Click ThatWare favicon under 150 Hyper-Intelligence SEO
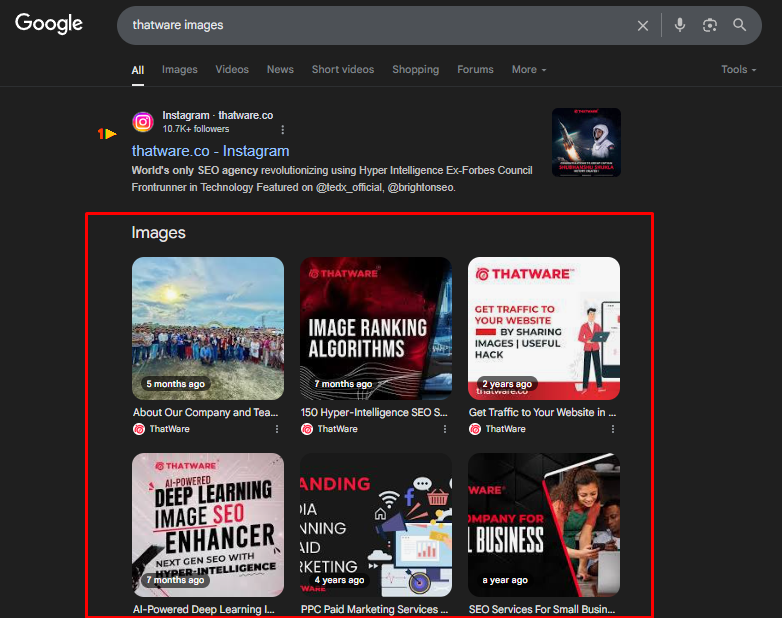The image size is (782, 618). (307, 429)
